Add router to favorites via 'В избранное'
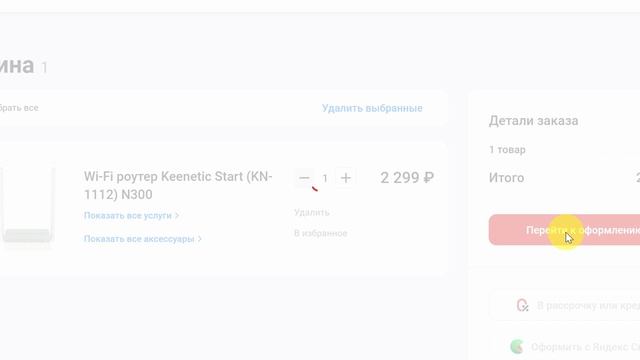The width and height of the screenshot is (640, 360). 321,233
